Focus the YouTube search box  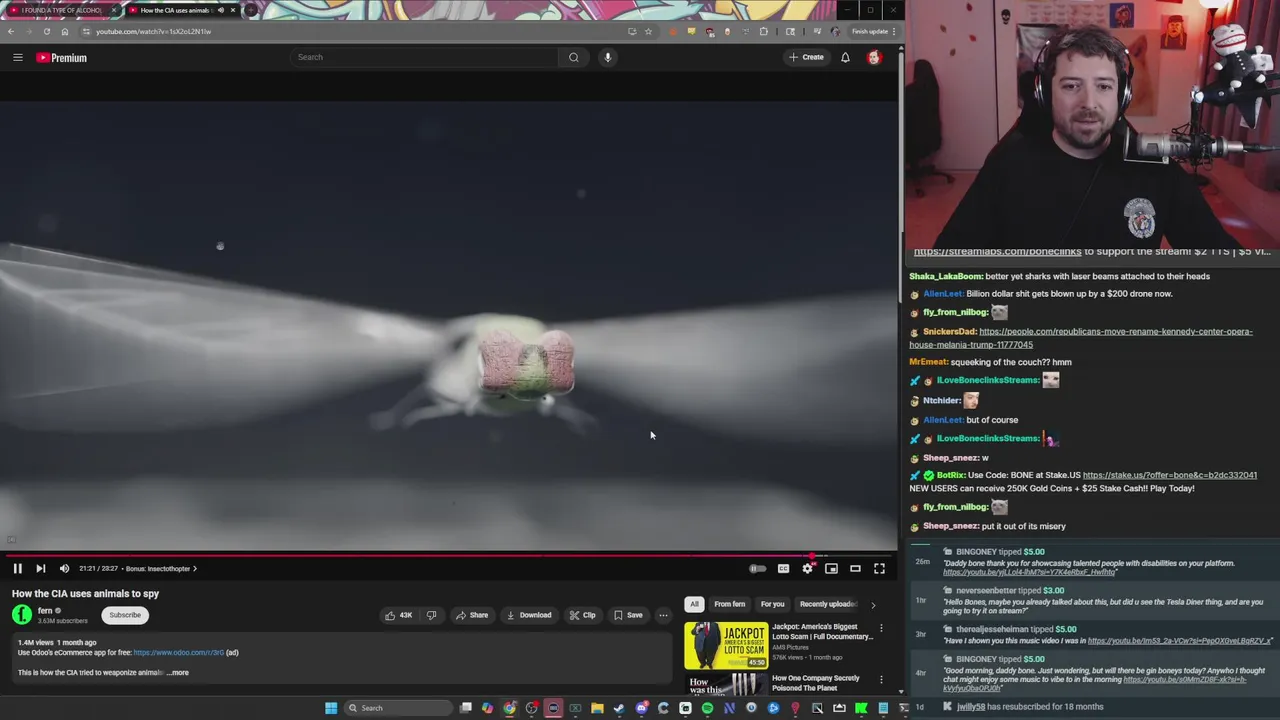coord(425,57)
